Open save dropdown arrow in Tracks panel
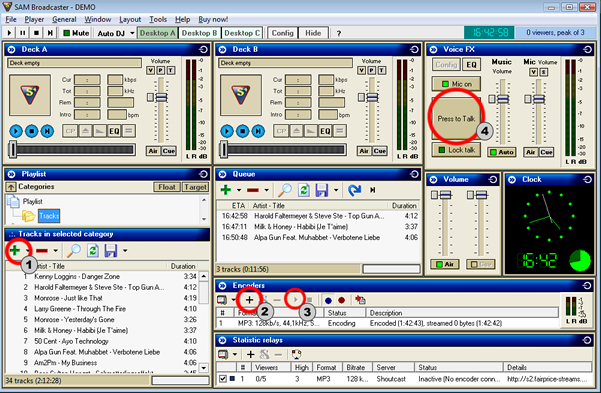601x393 pixels. pos(125,251)
